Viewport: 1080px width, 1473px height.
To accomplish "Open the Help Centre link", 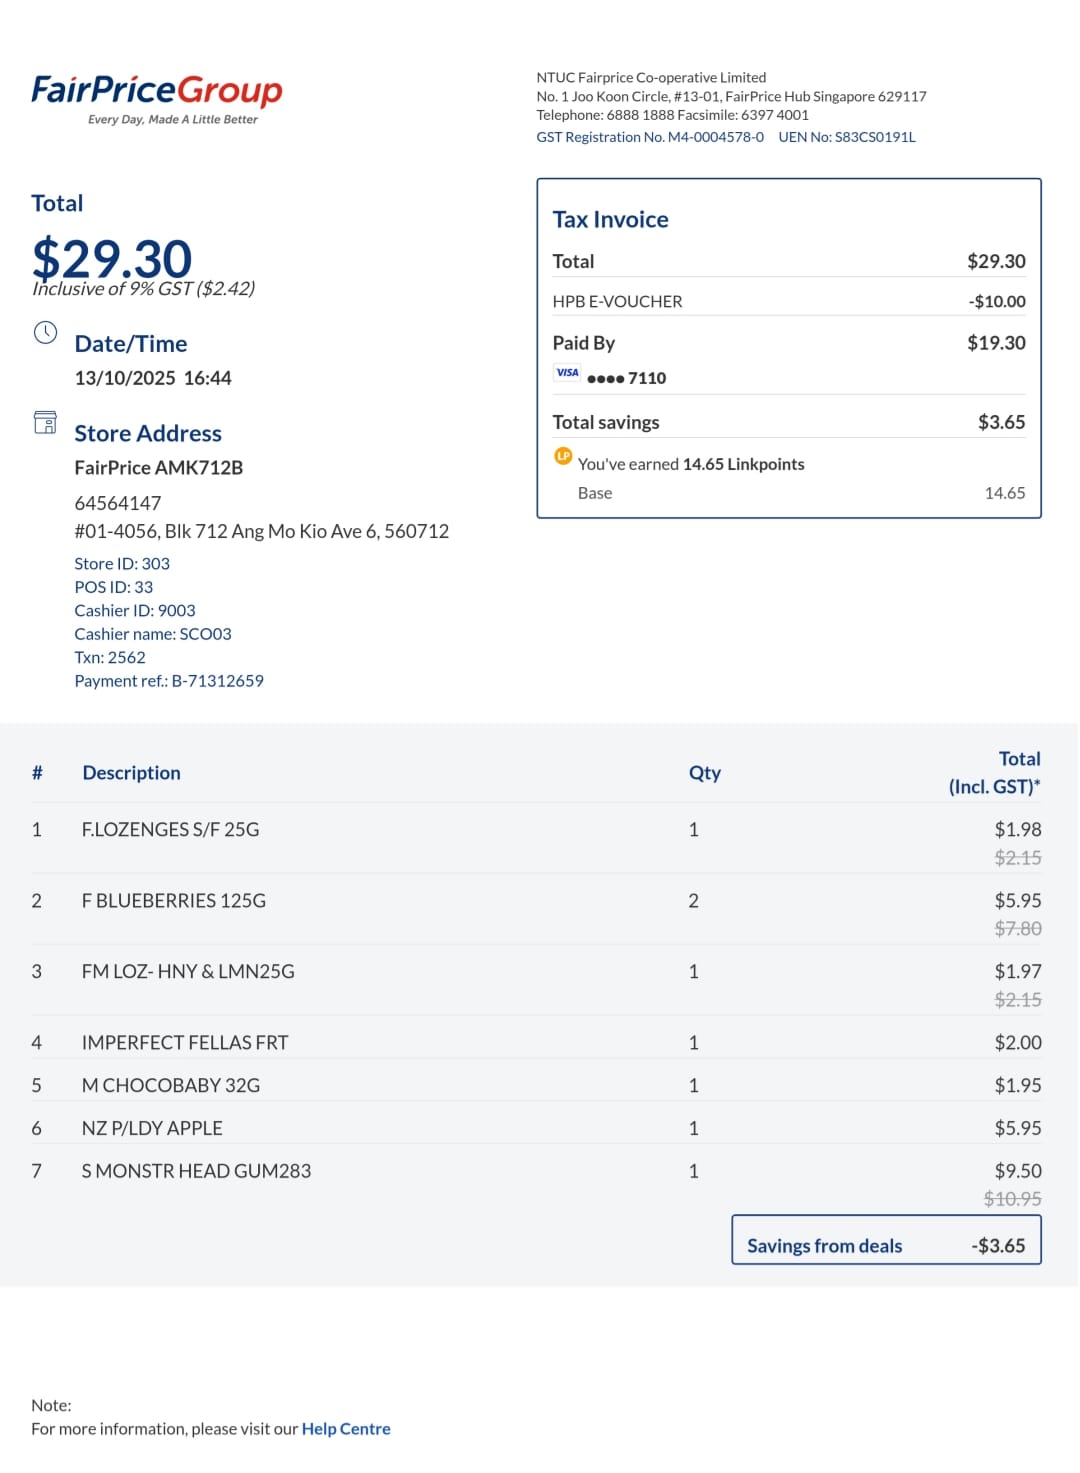I will pyautogui.click(x=346, y=1429).
